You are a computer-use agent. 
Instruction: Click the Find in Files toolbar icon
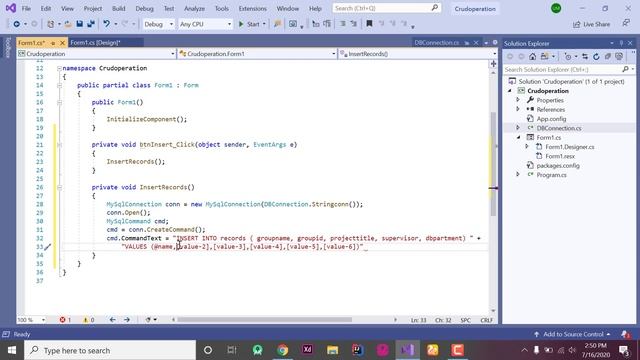[x=278, y=24]
